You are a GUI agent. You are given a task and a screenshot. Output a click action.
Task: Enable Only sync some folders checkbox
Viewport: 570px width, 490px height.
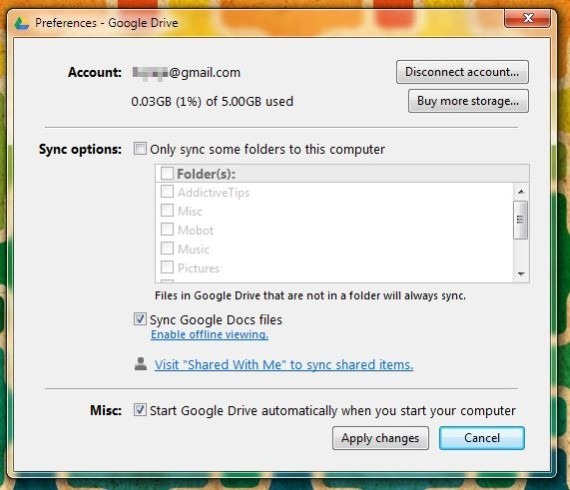[x=140, y=149]
